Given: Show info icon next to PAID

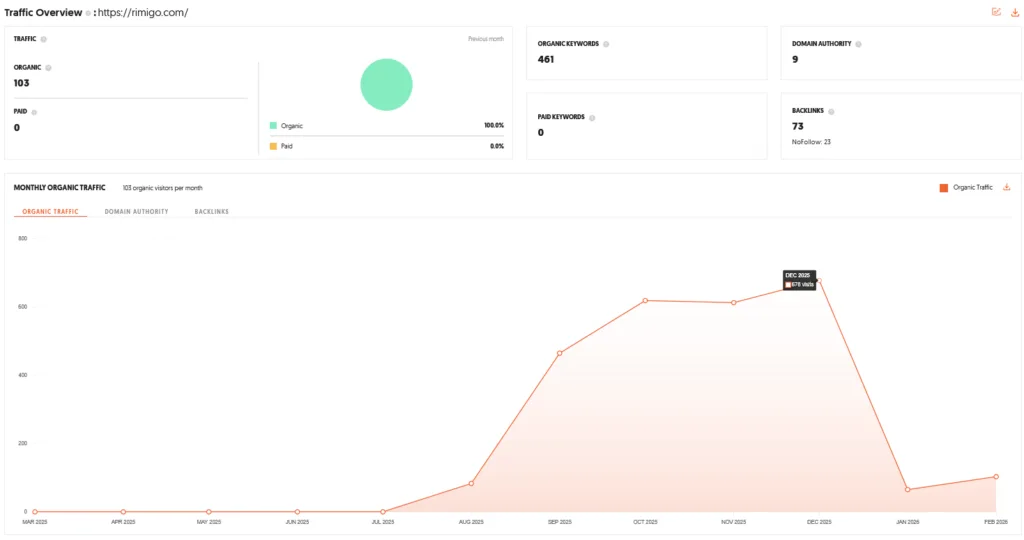Looking at the screenshot, I should 34,112.
